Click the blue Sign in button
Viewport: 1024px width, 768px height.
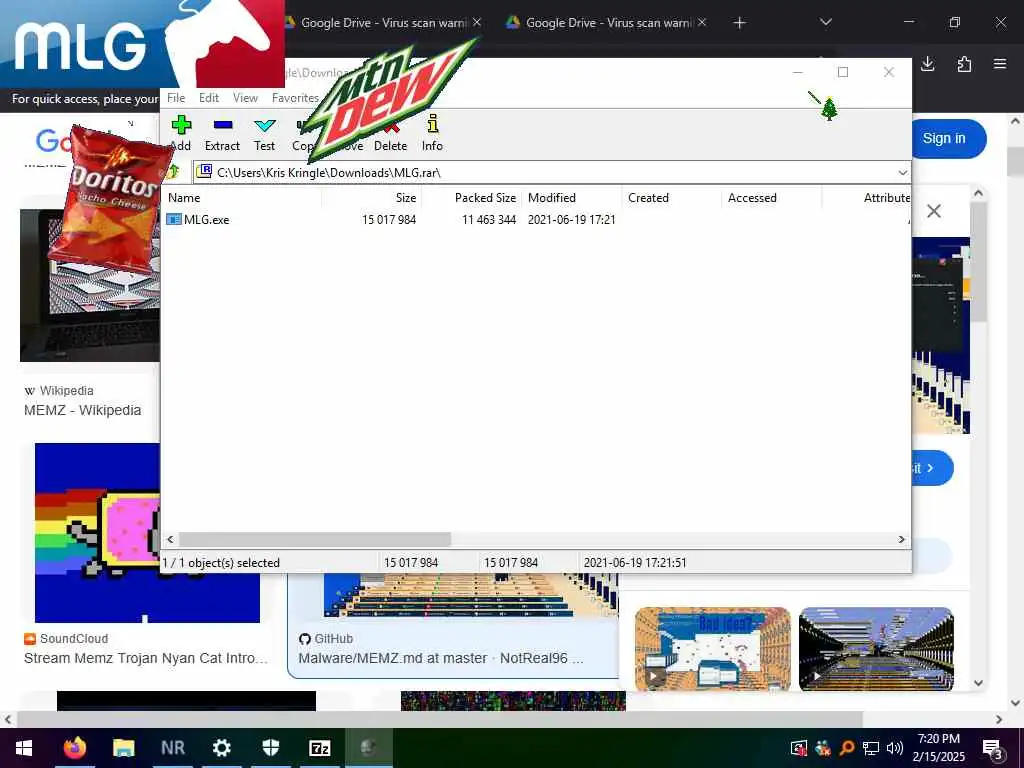click(944, 138)
